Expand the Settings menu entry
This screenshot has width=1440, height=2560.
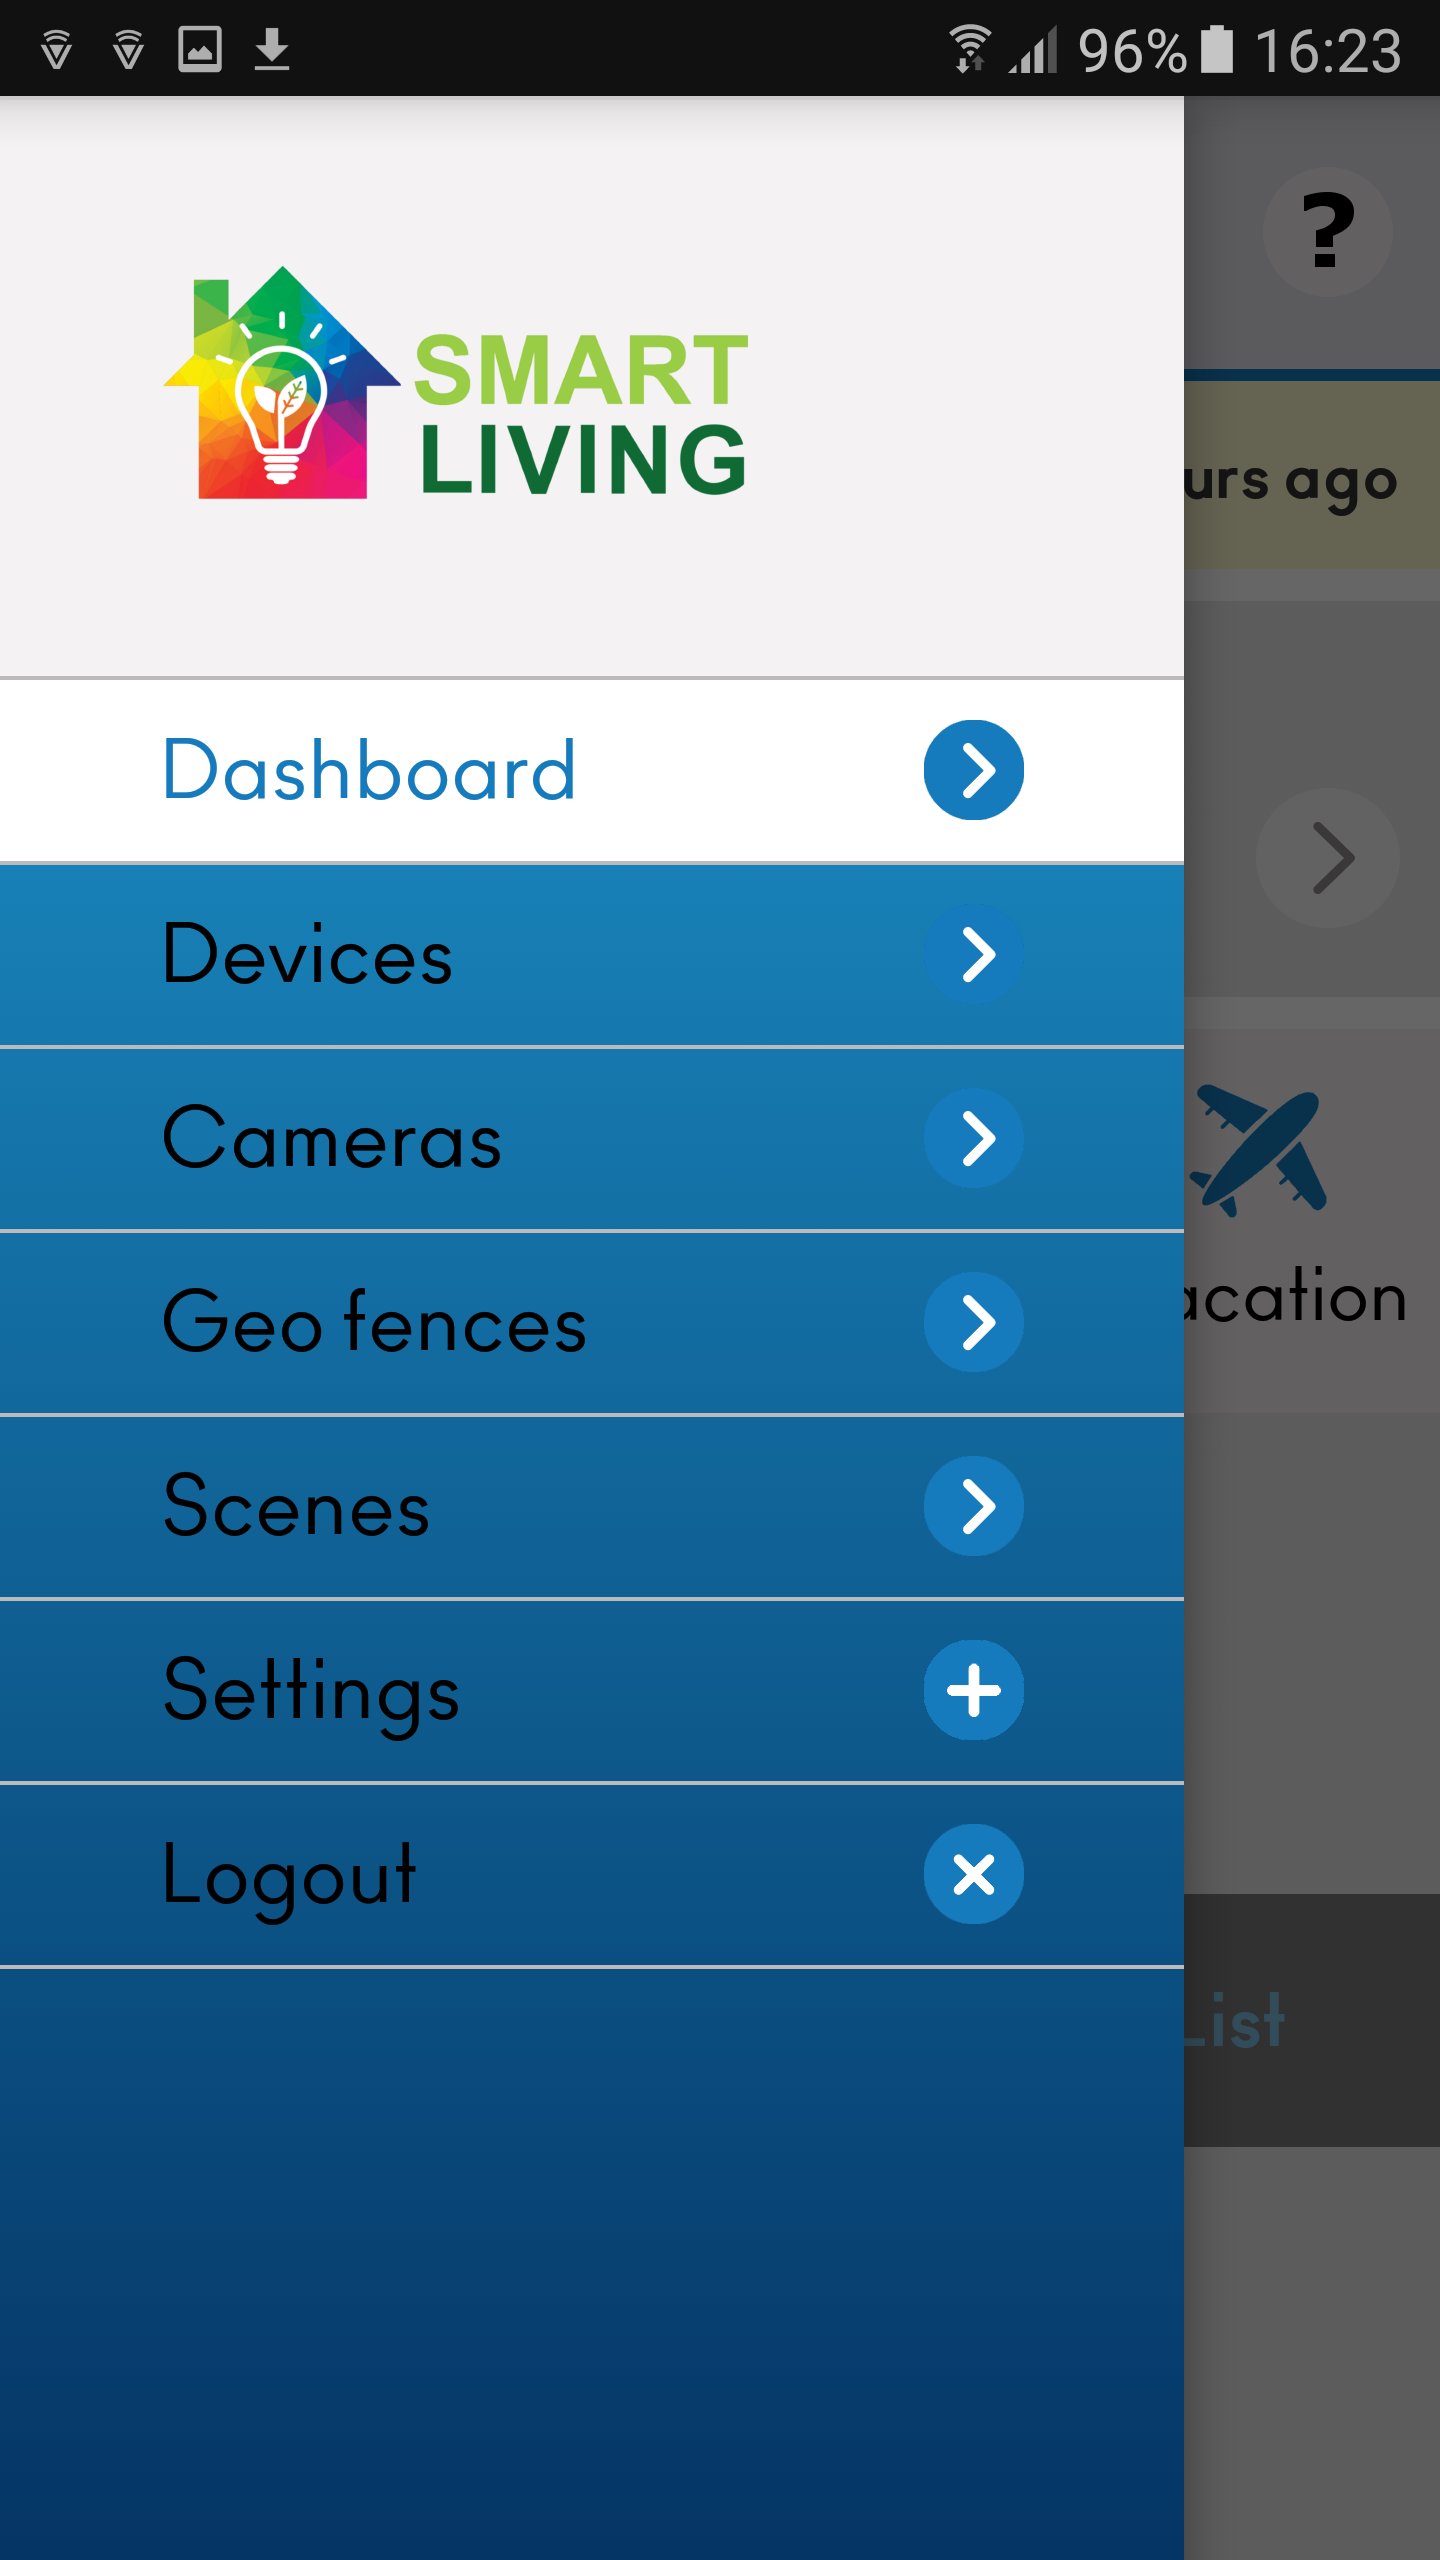(x=311, y=1691)
